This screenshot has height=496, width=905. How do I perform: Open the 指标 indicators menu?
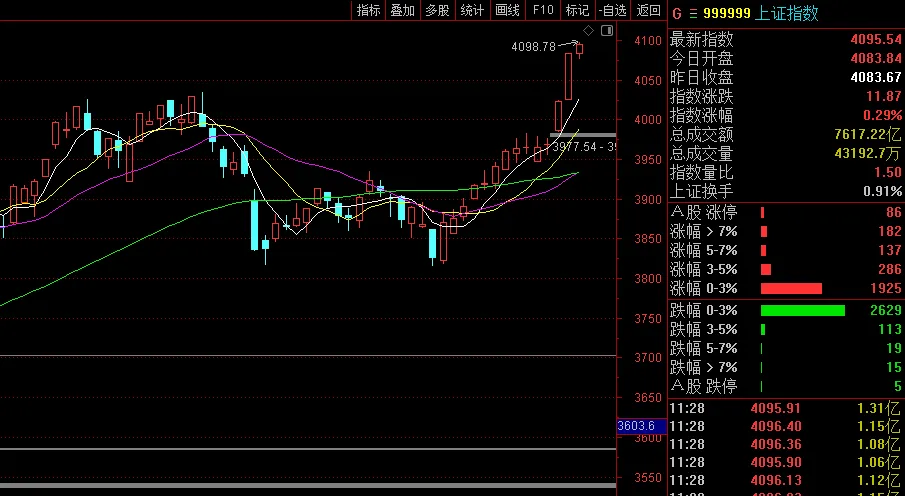pos(369,10)
